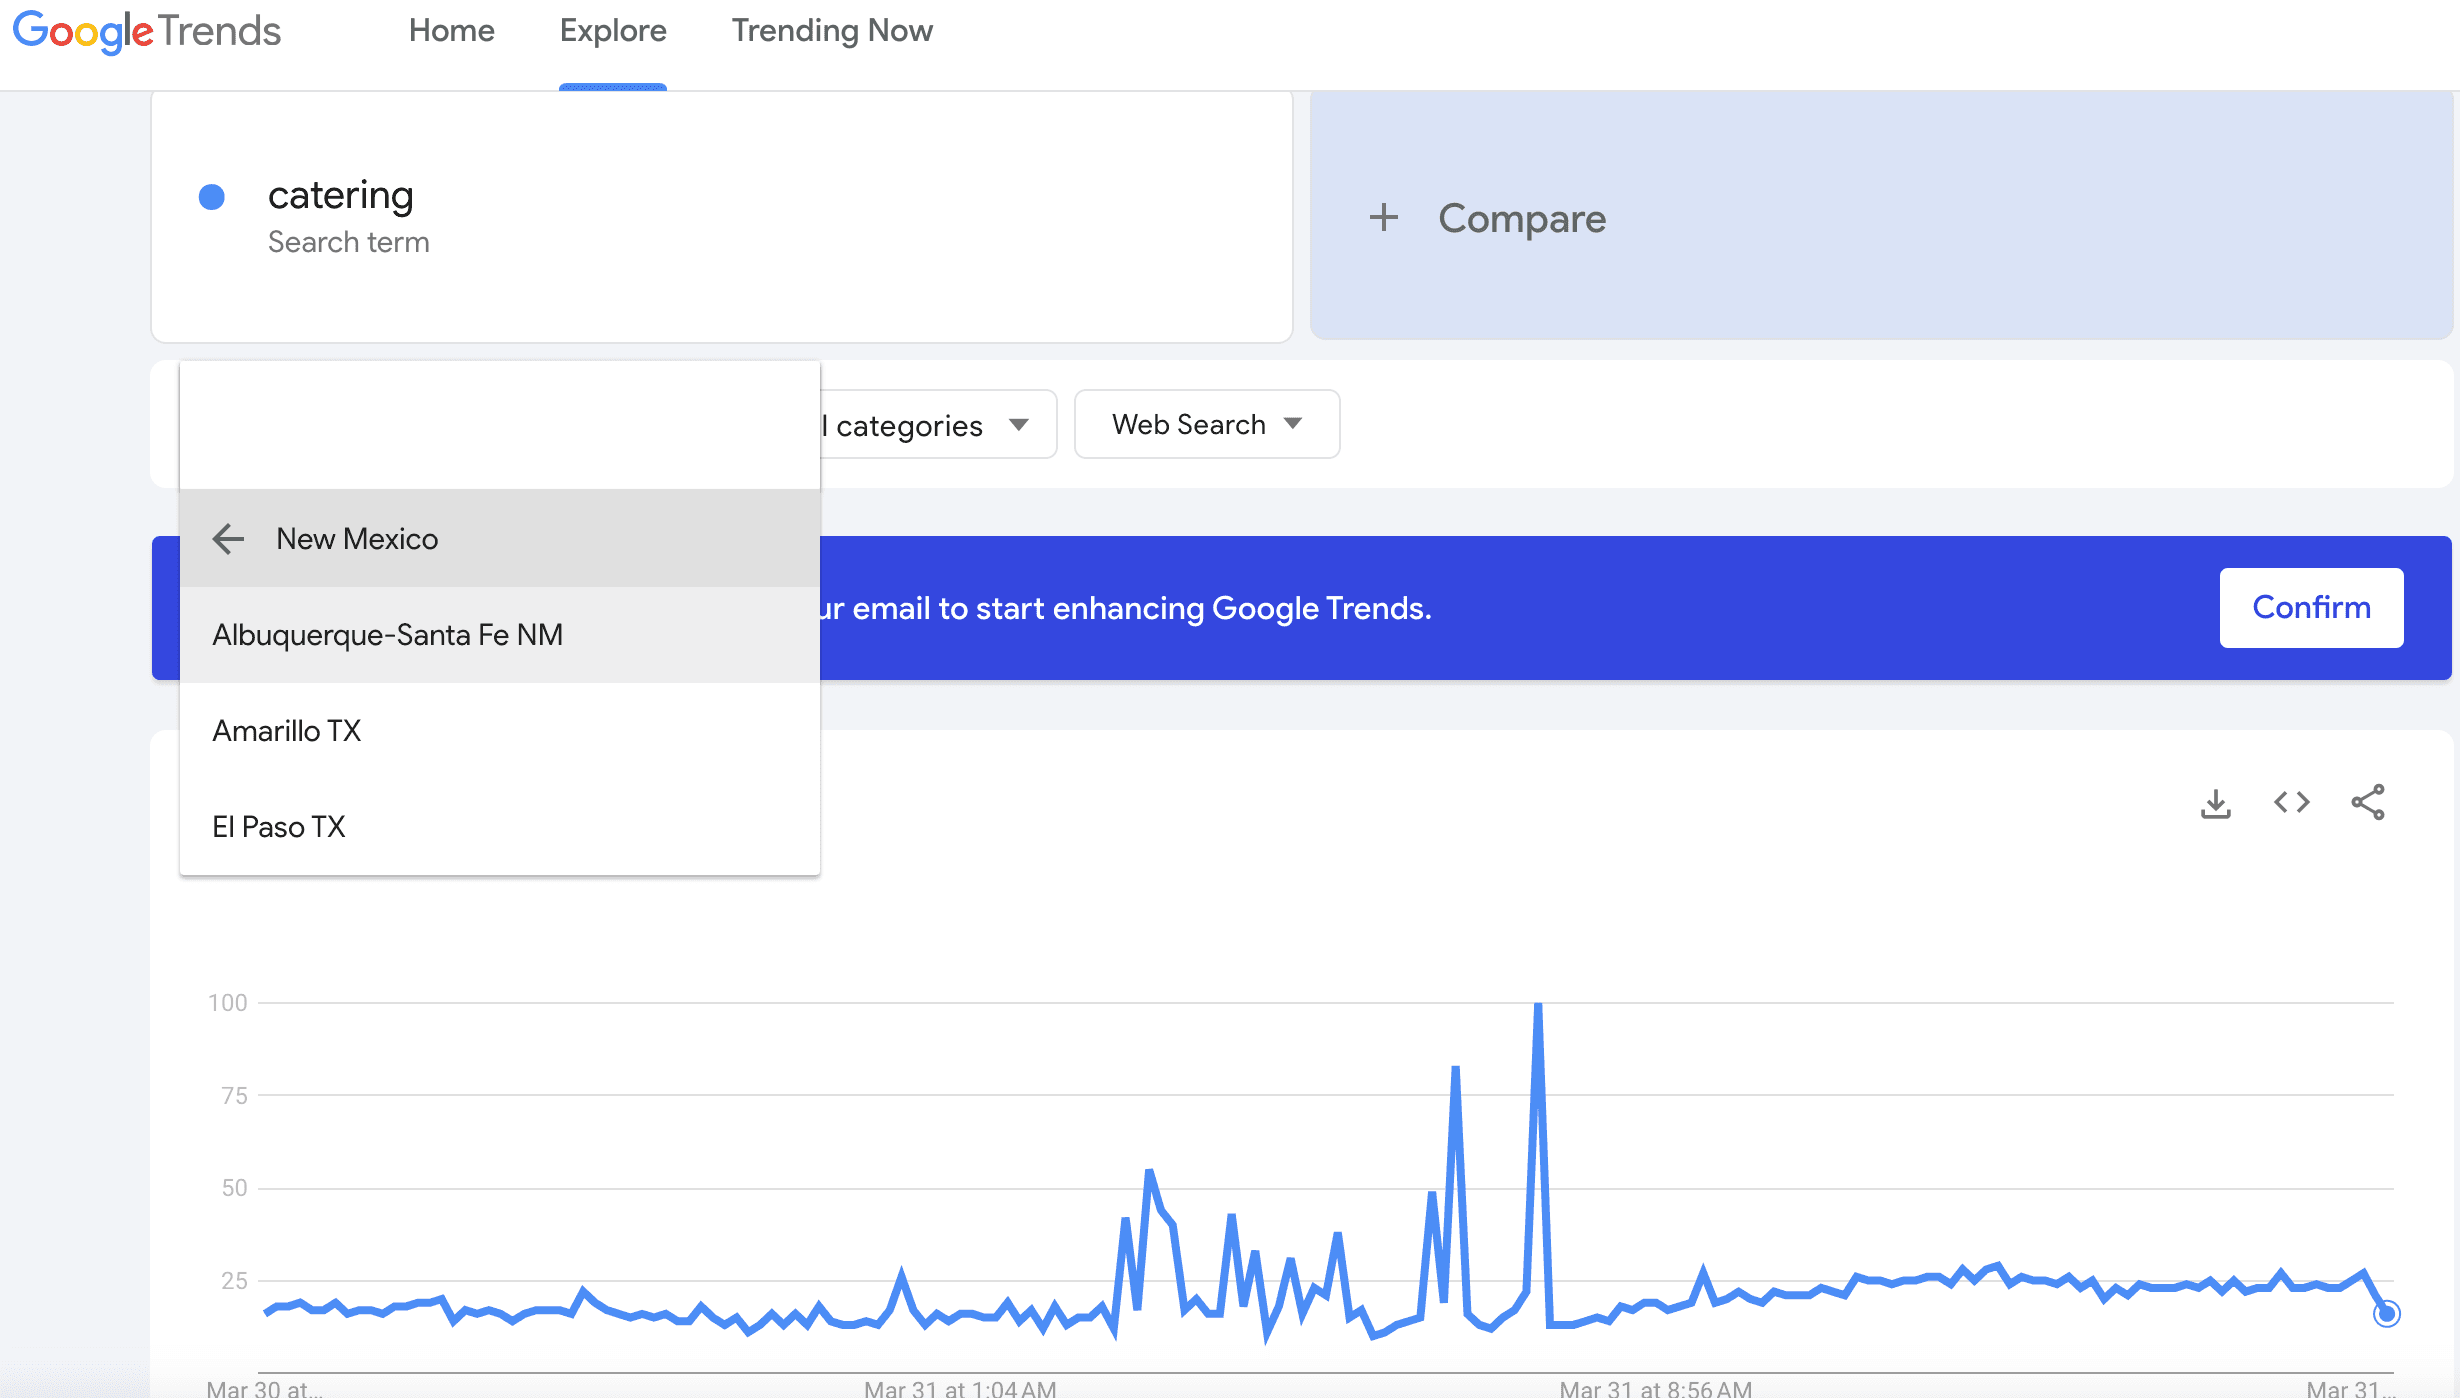
Task: Click the back arrow beside New Mexico
Action: [x=228, y=539]
